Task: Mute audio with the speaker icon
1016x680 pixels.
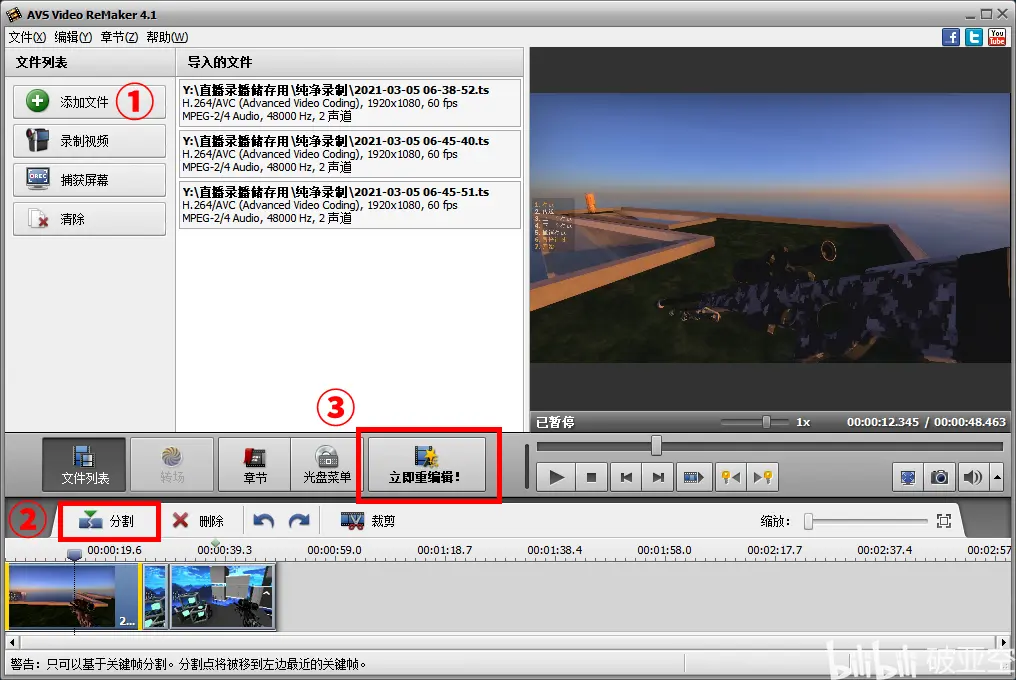Action: coord(972,478)
